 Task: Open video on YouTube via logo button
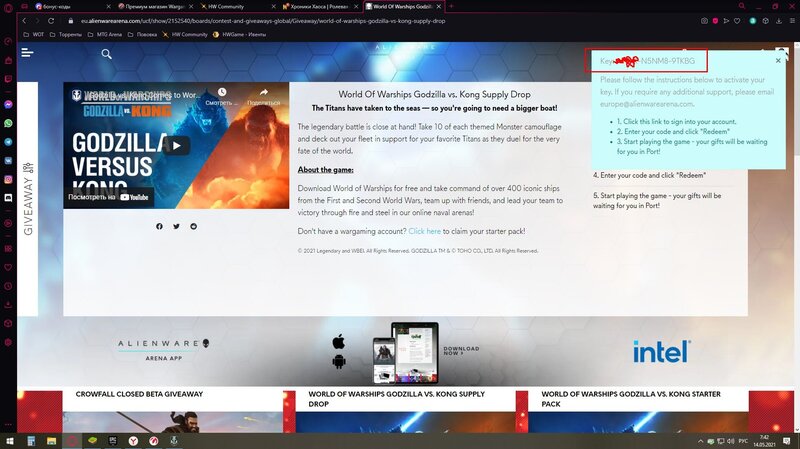click(x=134, y=197)
